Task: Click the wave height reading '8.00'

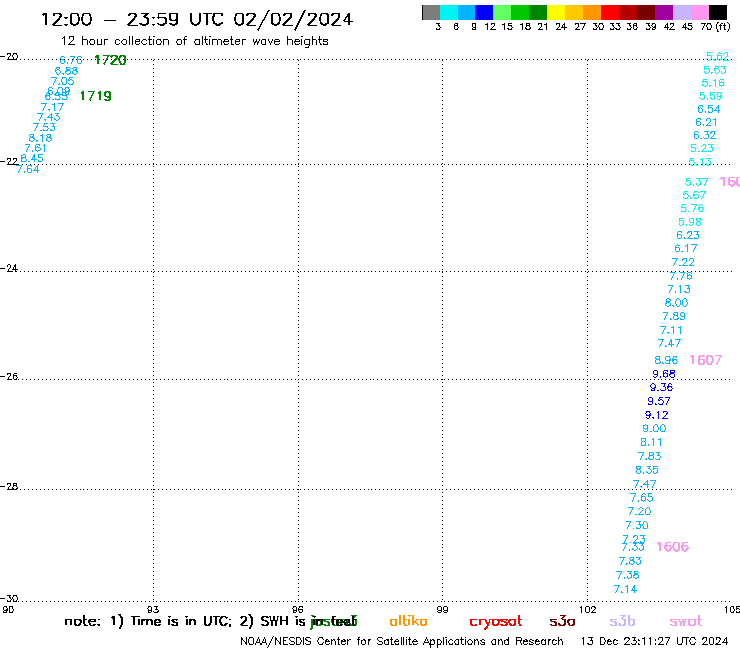Action: click(x=676, y=303)
